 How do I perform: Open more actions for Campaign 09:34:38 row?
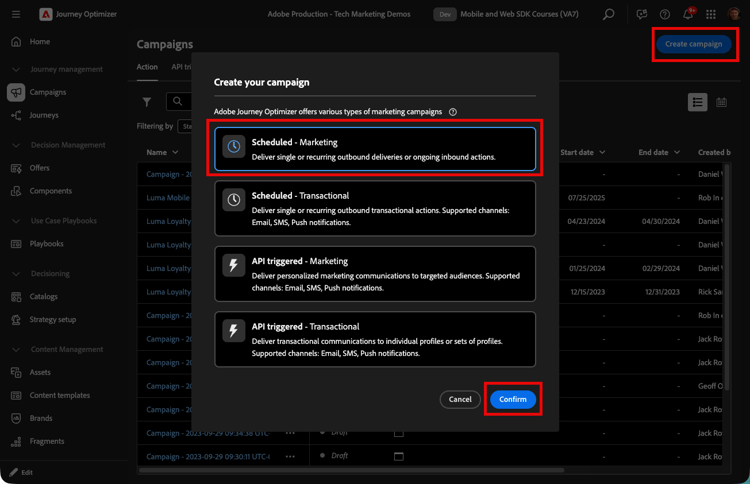290,433
